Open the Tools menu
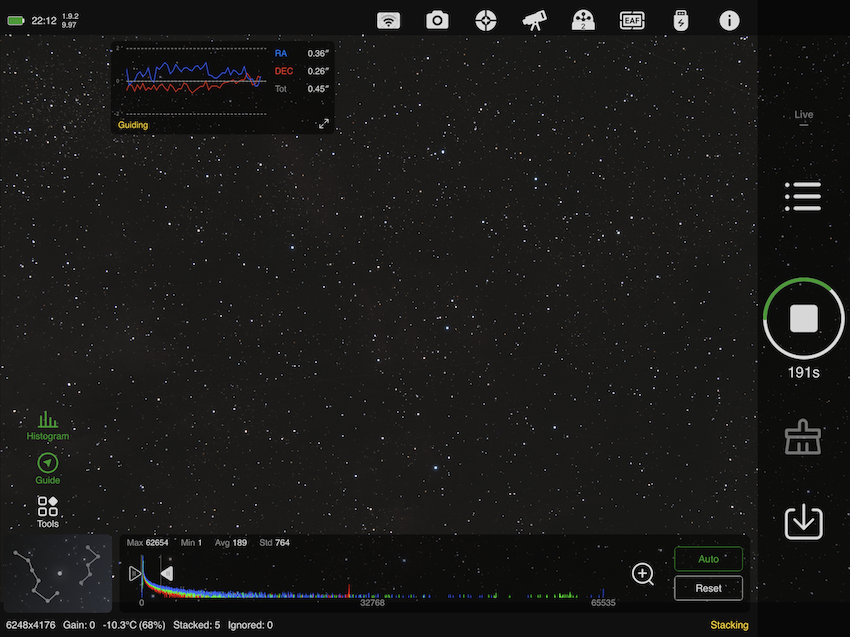850x637 pixels. pyautogui.click(x=48, y=512)
